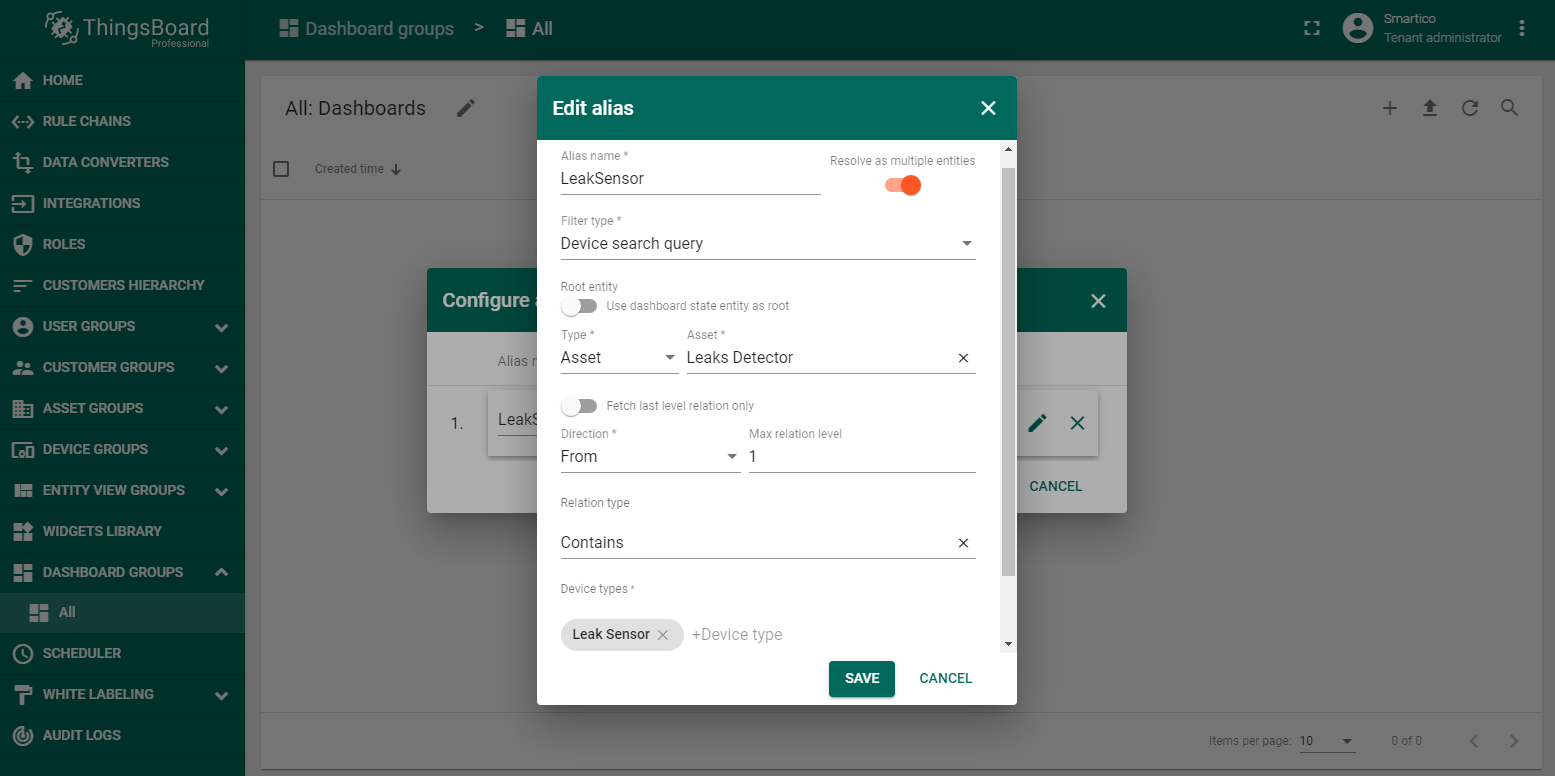Open the Filter type dropdown

click(767, 244)
